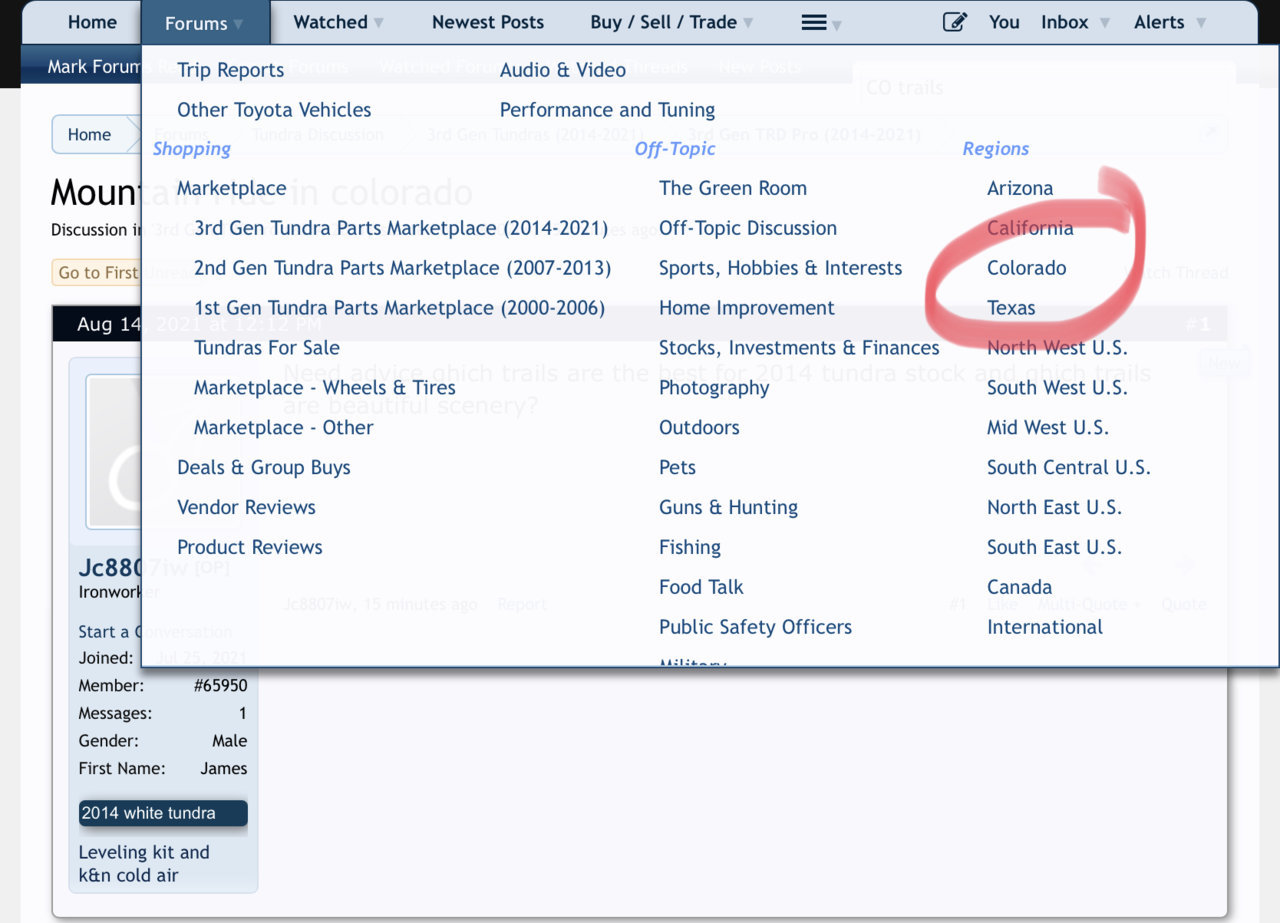The image size is (1280, 923).
Task: Select the Arizona regional forum
Action: pyautogui.click(x=1020, y=188)
